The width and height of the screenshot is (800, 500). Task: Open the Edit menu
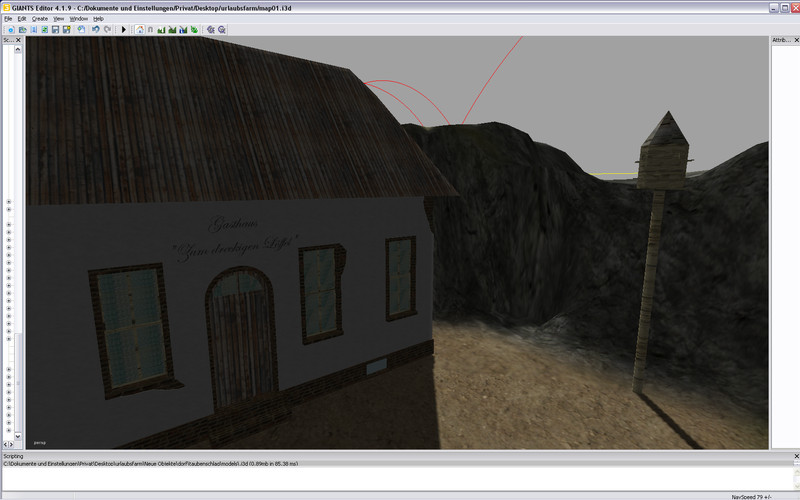point(22,18)
